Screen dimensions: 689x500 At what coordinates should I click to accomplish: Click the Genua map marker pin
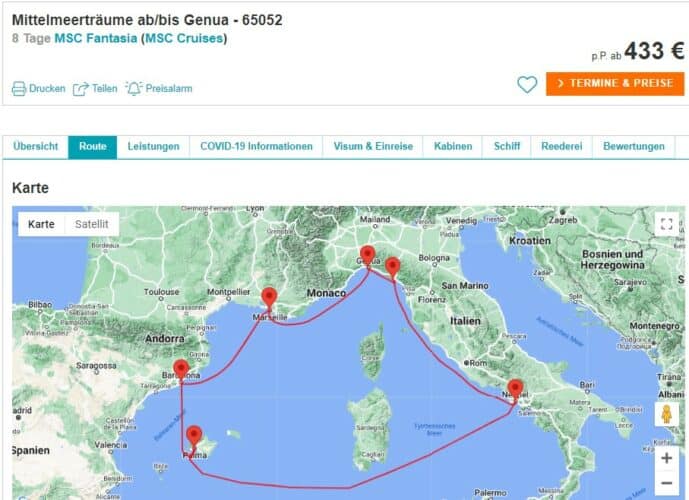pos(368,254)
